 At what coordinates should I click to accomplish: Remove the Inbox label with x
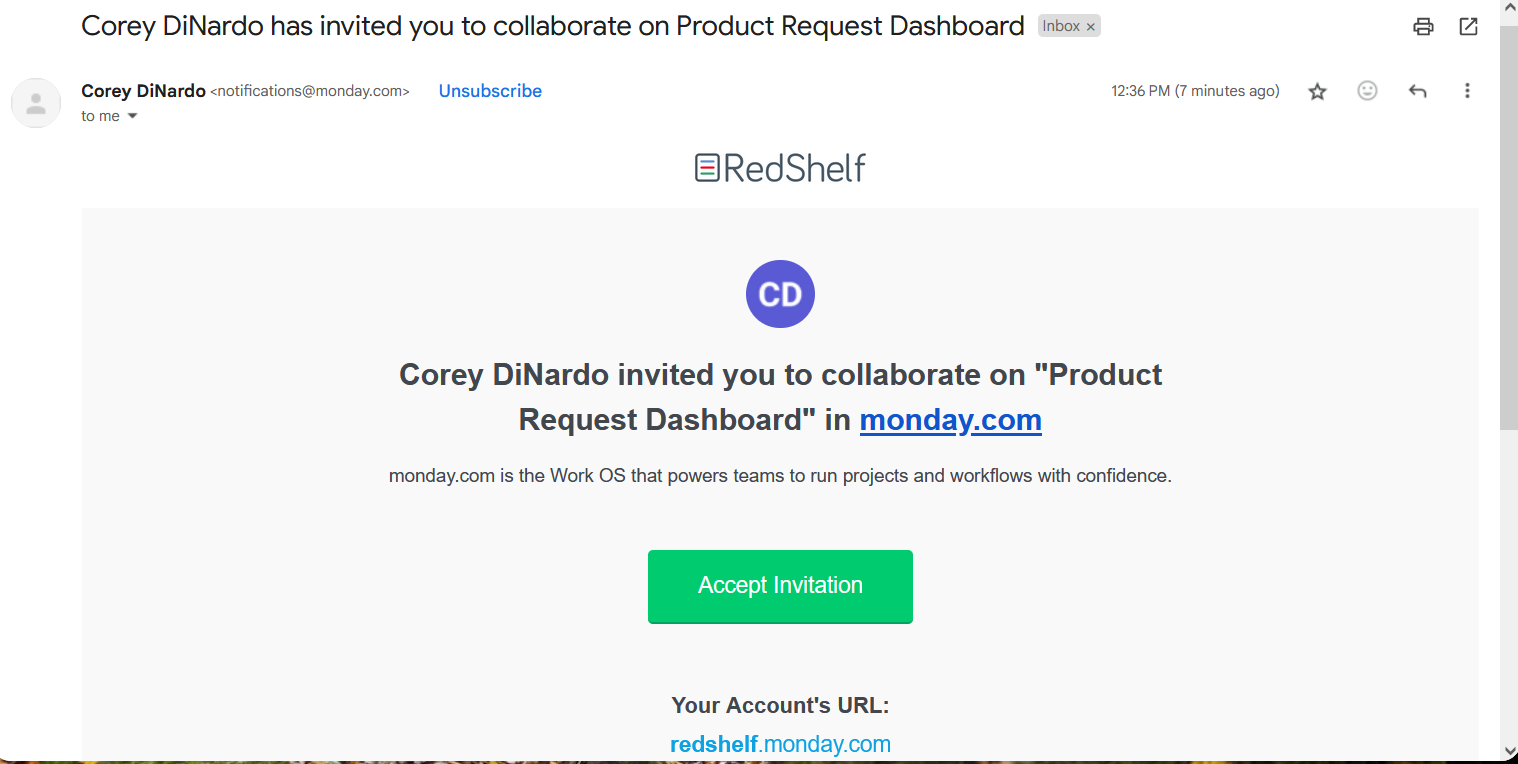pos(1091,27)
